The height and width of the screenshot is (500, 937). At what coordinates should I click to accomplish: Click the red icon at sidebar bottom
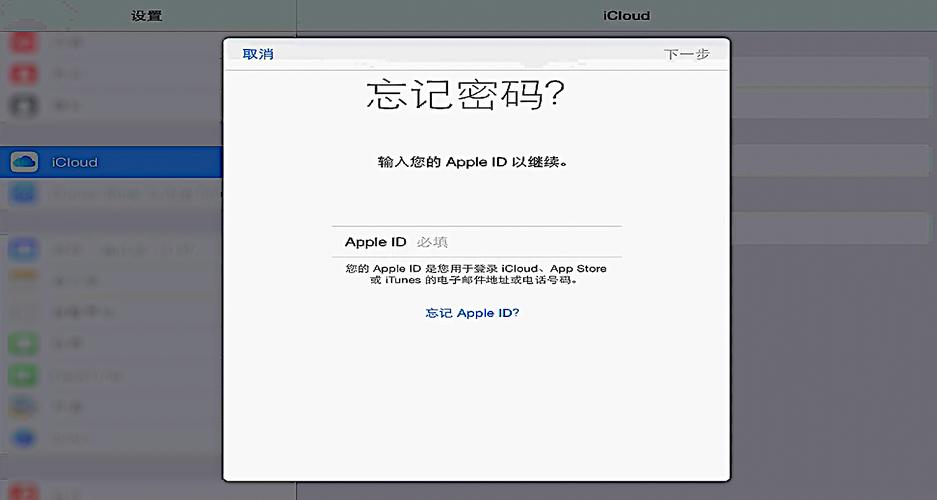tap(24, 492)
